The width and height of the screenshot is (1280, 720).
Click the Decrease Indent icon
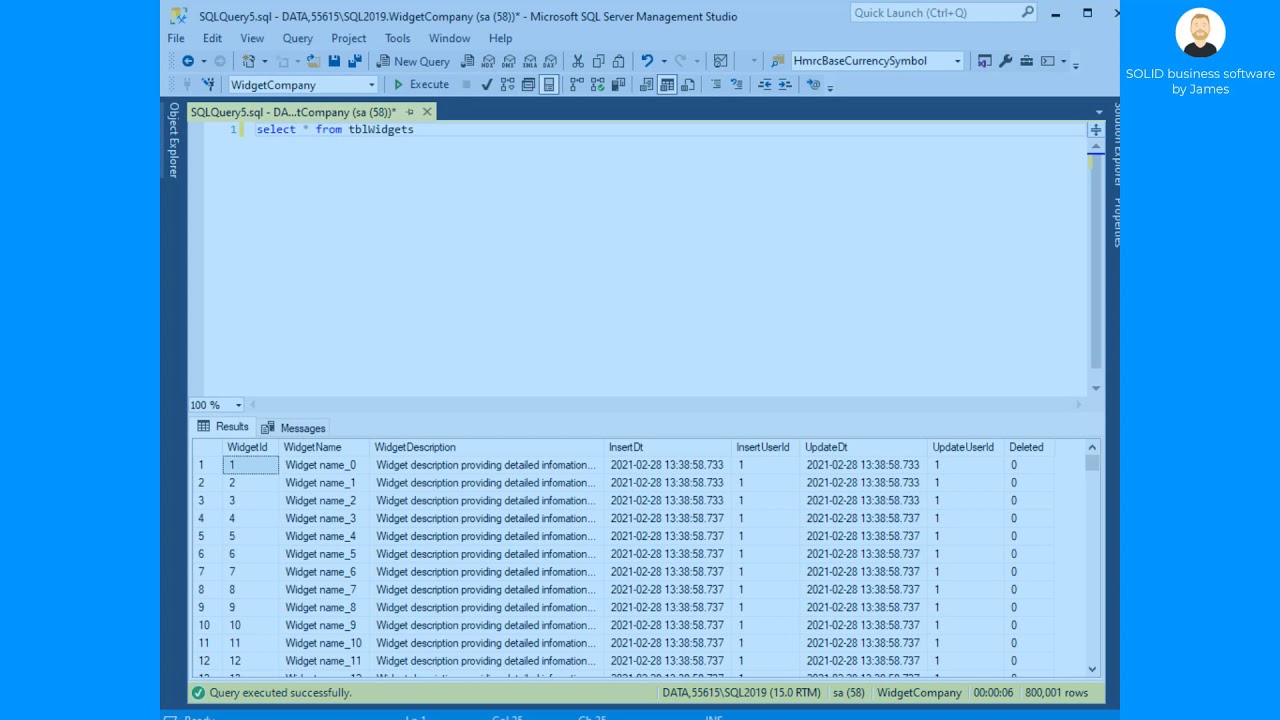764,85
